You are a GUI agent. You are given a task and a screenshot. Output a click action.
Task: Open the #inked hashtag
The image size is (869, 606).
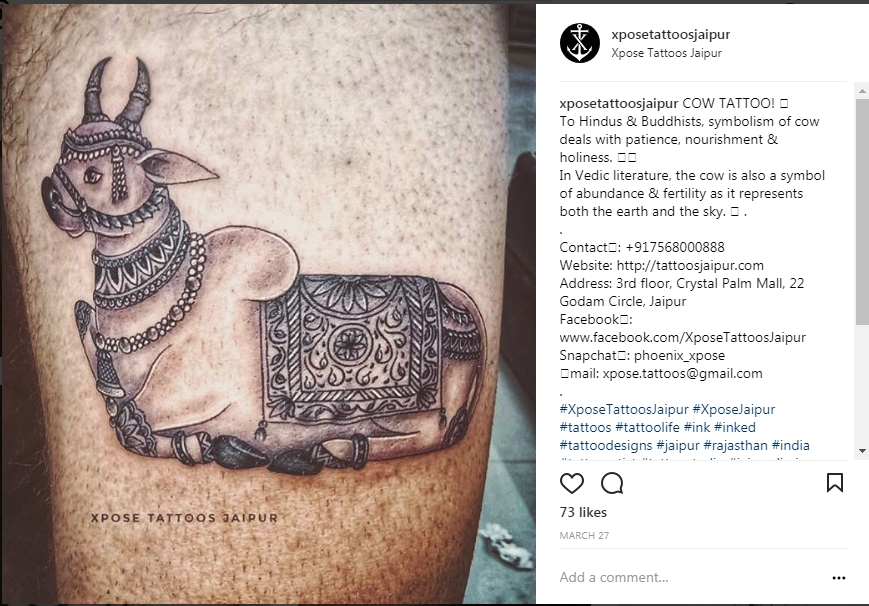(735, 427)
